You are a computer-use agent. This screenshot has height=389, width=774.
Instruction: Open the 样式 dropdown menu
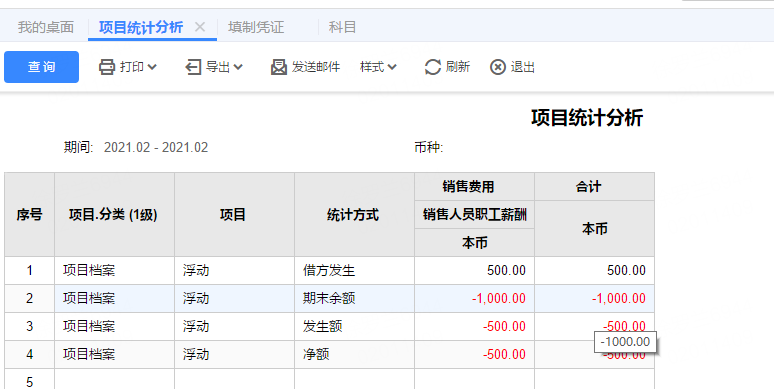point(378,67)
